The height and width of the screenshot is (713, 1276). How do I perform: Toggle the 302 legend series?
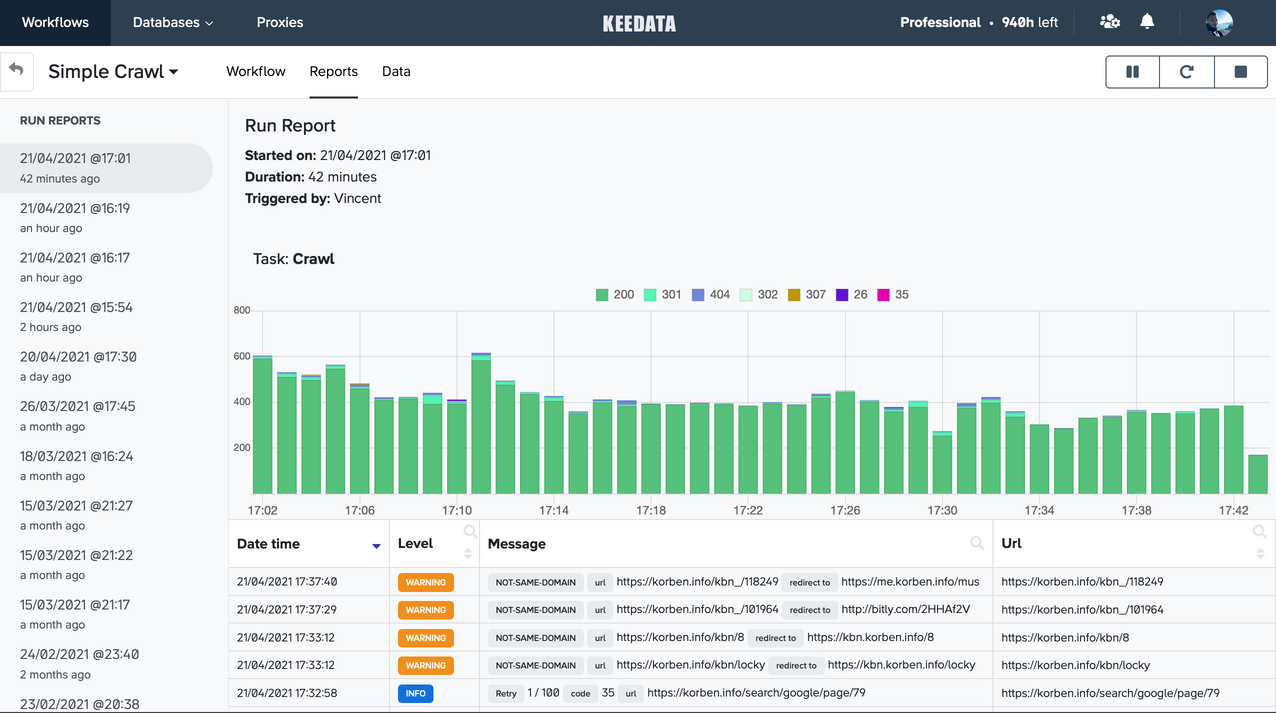759,295
